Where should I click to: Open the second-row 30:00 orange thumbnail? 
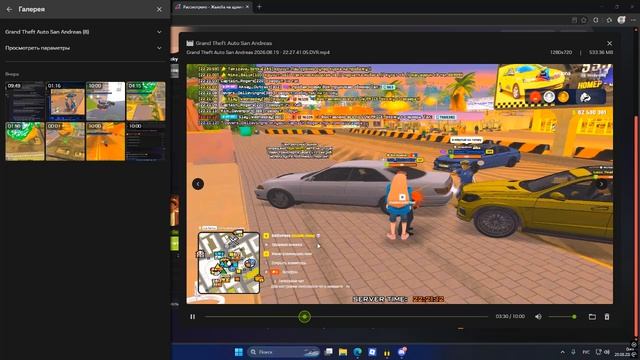coord(106,141)
